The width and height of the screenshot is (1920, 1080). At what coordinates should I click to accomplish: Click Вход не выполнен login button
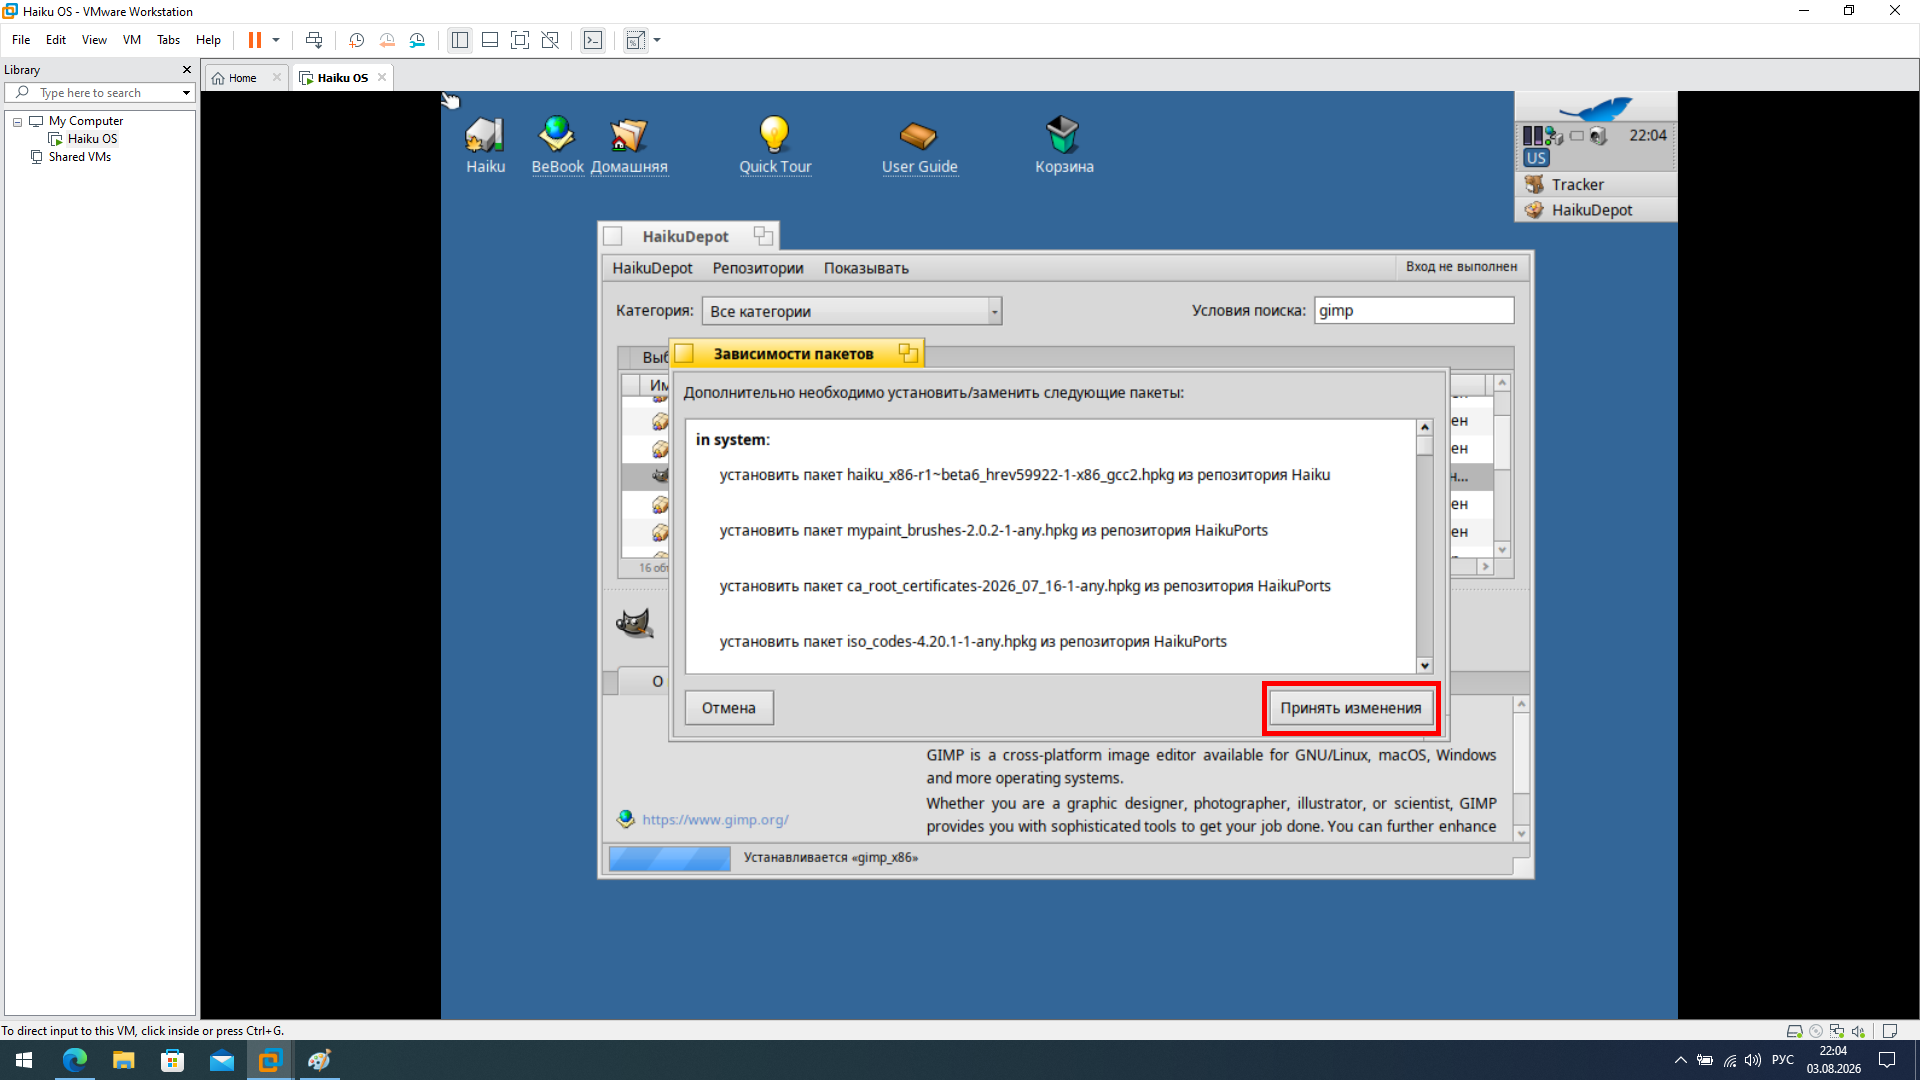click(x=1461, y=267)
